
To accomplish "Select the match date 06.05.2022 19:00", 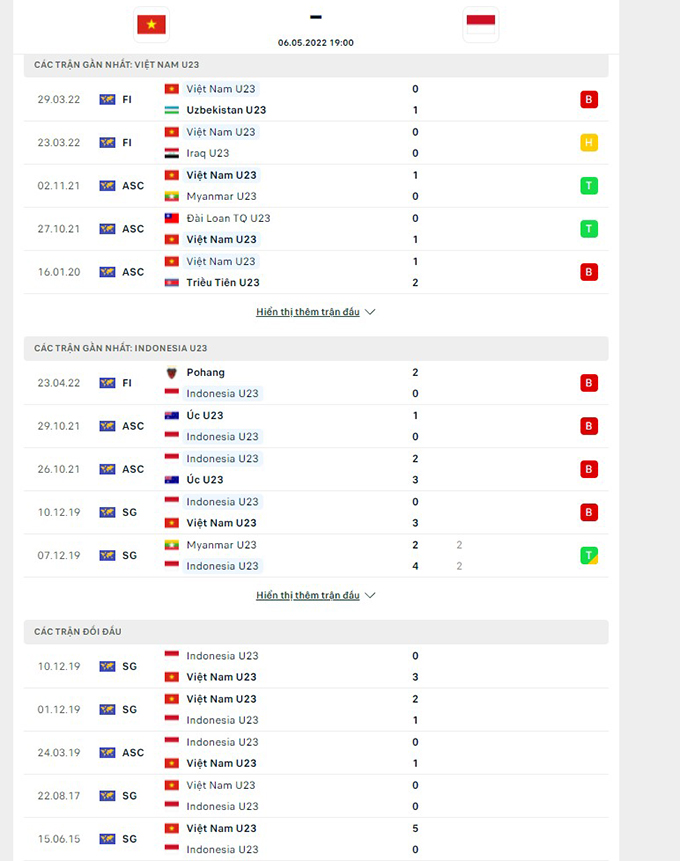I will [x=316, y=43].
